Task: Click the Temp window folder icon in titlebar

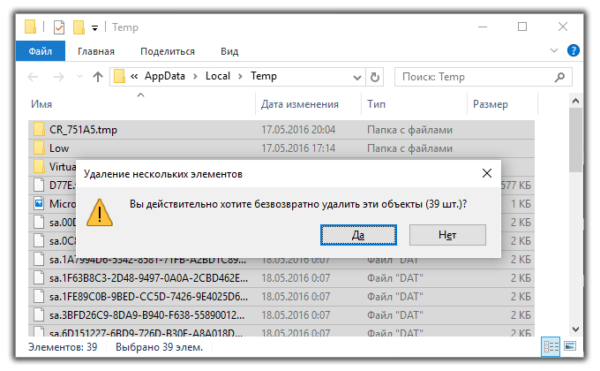Action: click(x=30, y=27)
